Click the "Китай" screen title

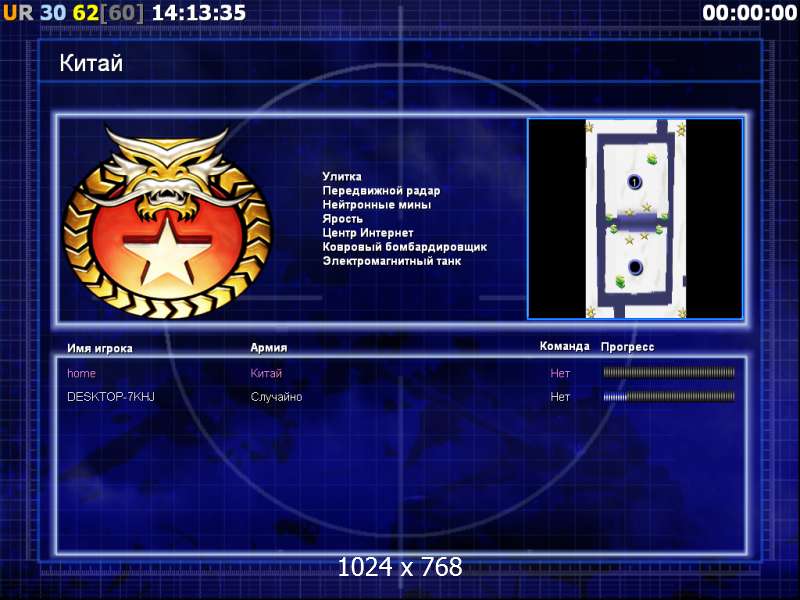(x=91, y=63)
